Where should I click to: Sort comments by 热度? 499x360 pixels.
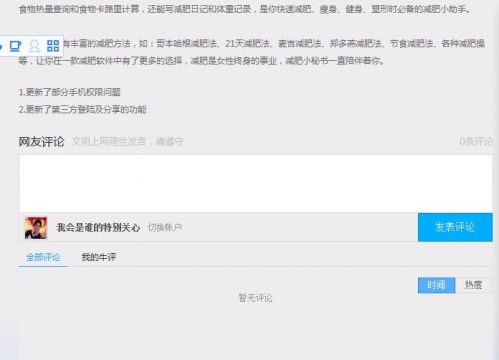474,285
